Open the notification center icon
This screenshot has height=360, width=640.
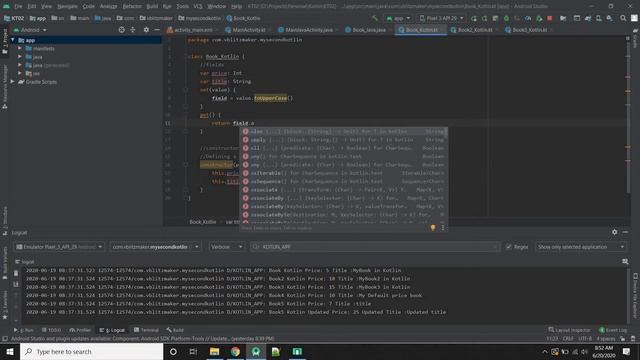[626, 351]
